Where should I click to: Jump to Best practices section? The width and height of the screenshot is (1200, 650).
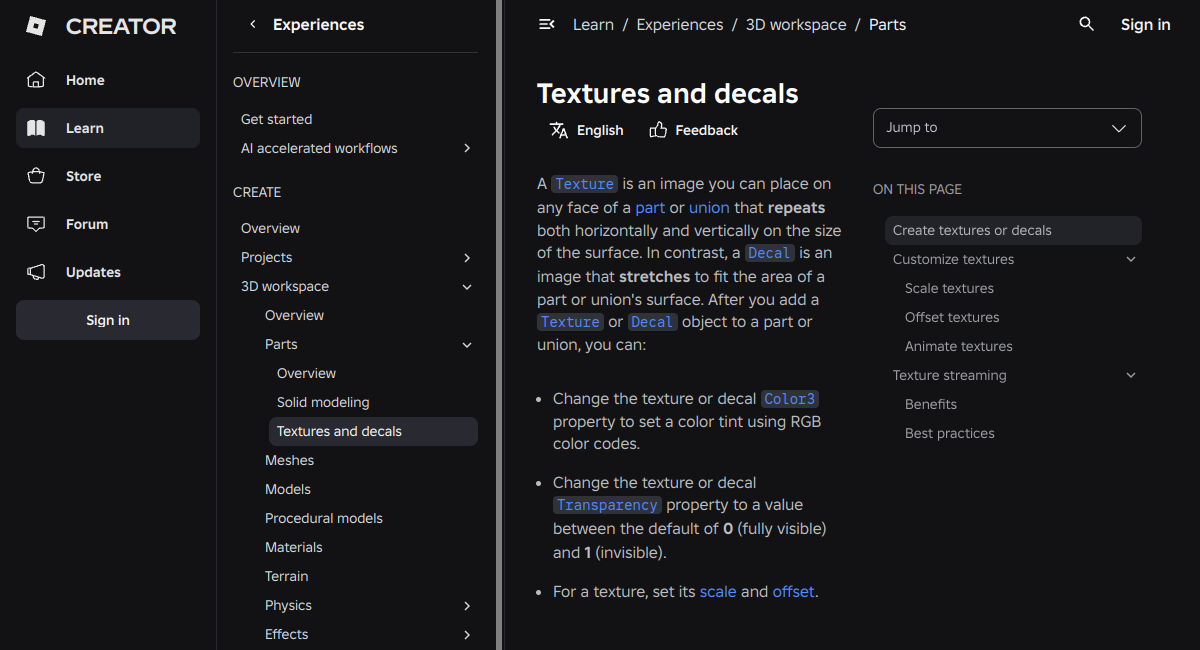tap(950, 433)
